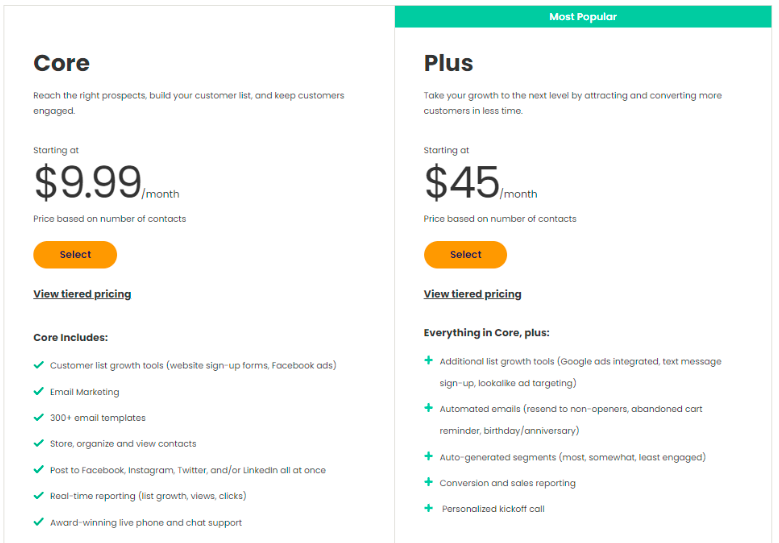The width and height of the screenshot is (779, 543).
Task: Click checkmark icon beside Email Marketing
Action: click(x=38, y=391)
